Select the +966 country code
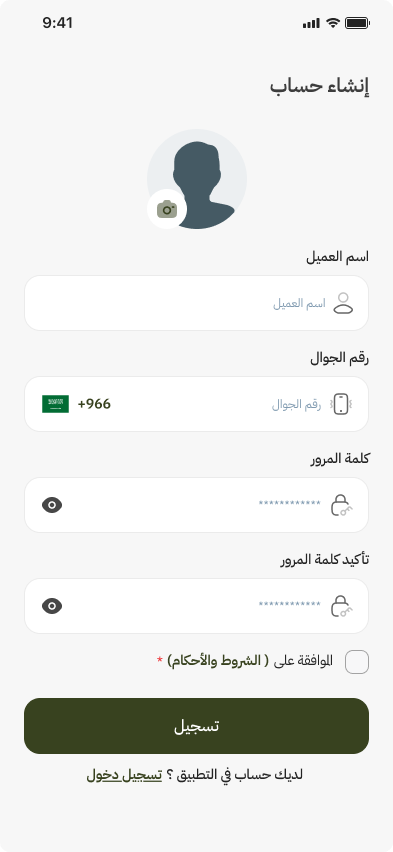393x852 pixels. click(x=94, y=404)
